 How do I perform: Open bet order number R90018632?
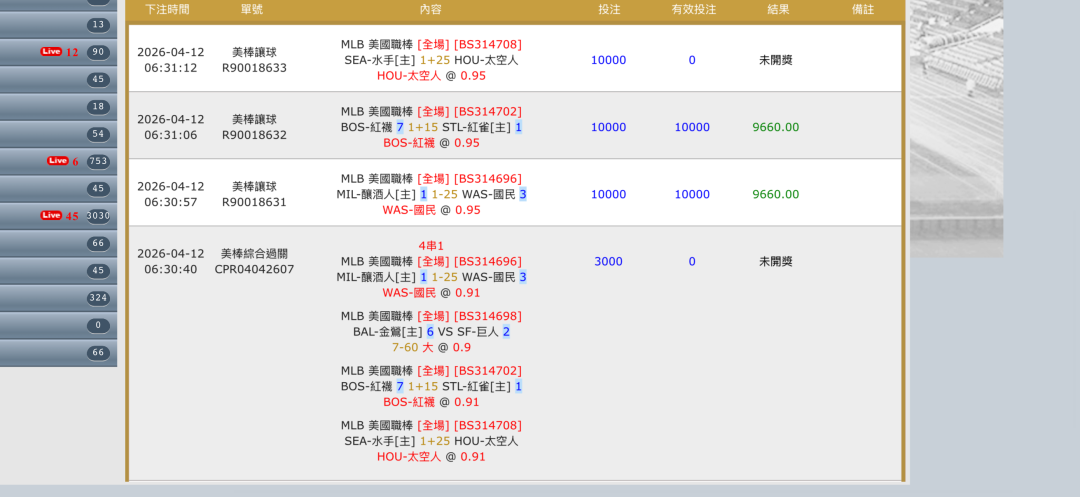click(254, 135)
